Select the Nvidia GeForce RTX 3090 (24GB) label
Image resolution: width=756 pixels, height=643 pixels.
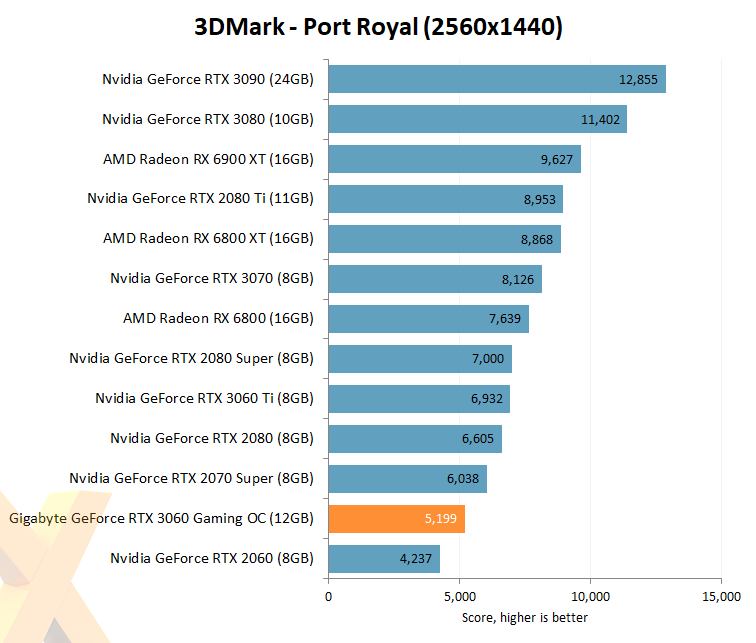click(x=208, y=79)
